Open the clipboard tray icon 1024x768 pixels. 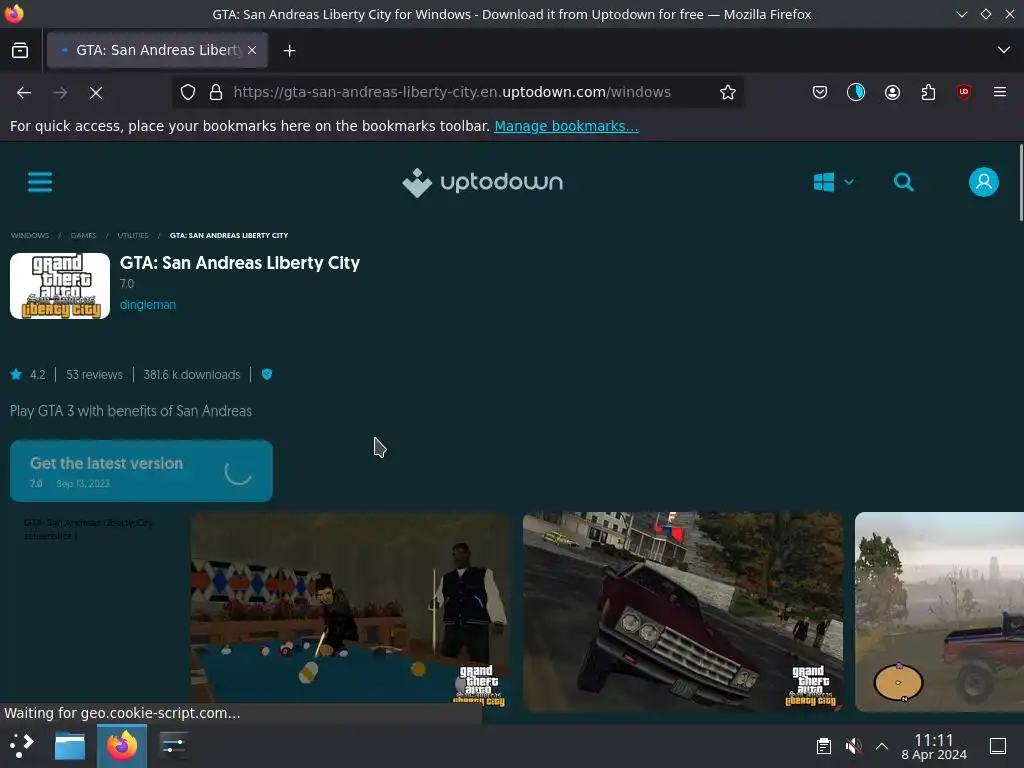(x=824, y=746)
